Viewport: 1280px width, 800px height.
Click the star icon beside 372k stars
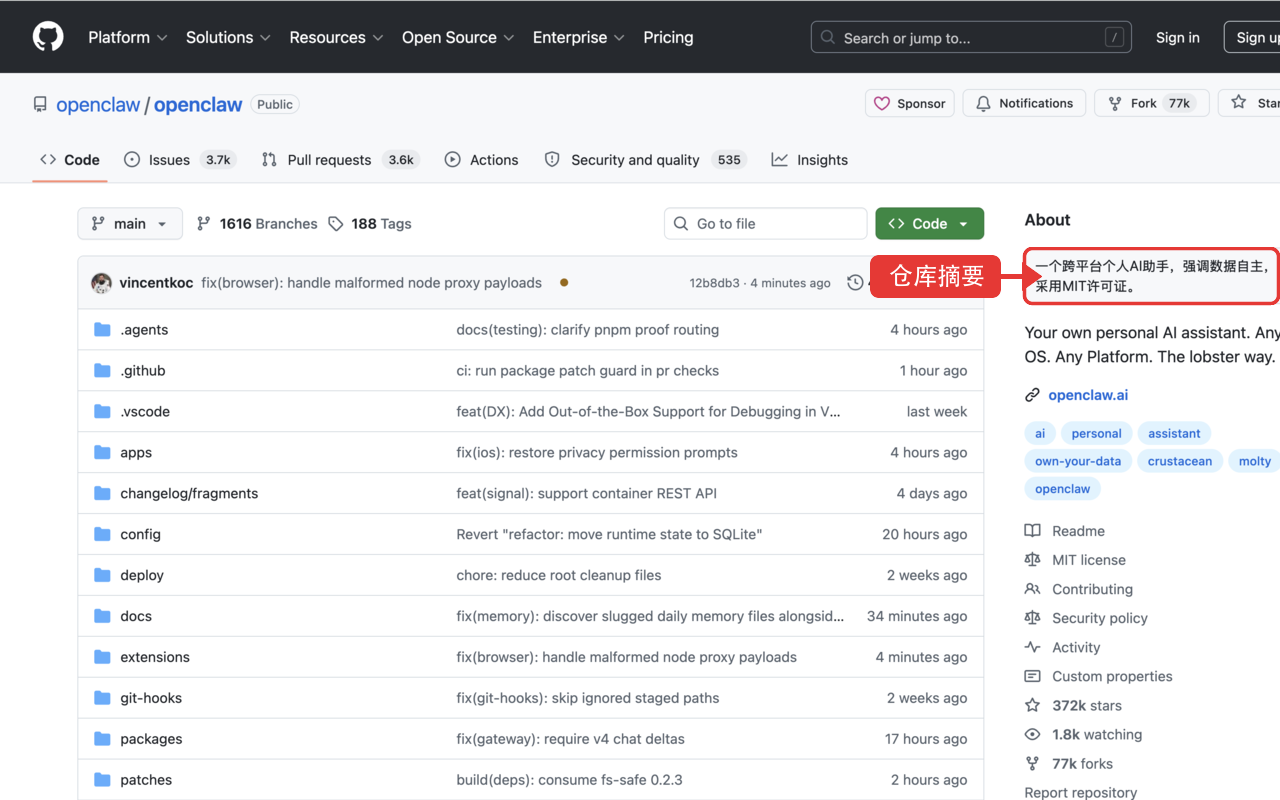(1033, 705)
